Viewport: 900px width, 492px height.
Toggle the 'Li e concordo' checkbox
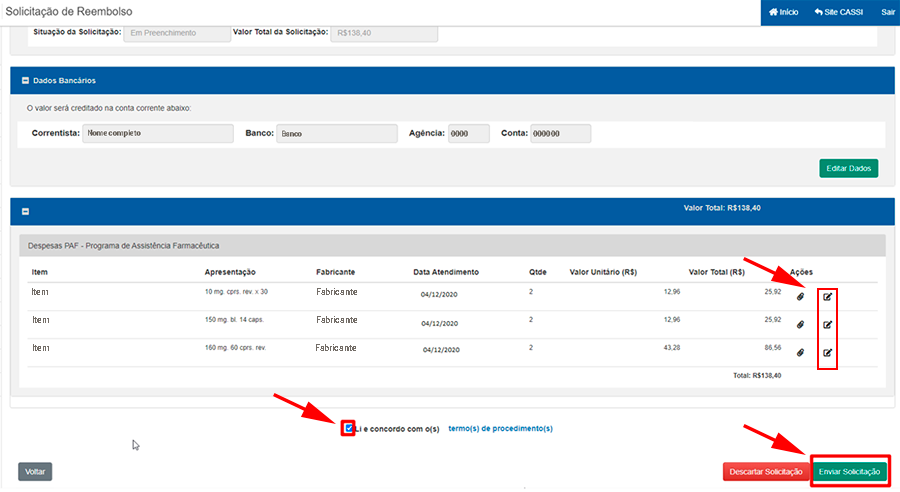tap(348, 428)
